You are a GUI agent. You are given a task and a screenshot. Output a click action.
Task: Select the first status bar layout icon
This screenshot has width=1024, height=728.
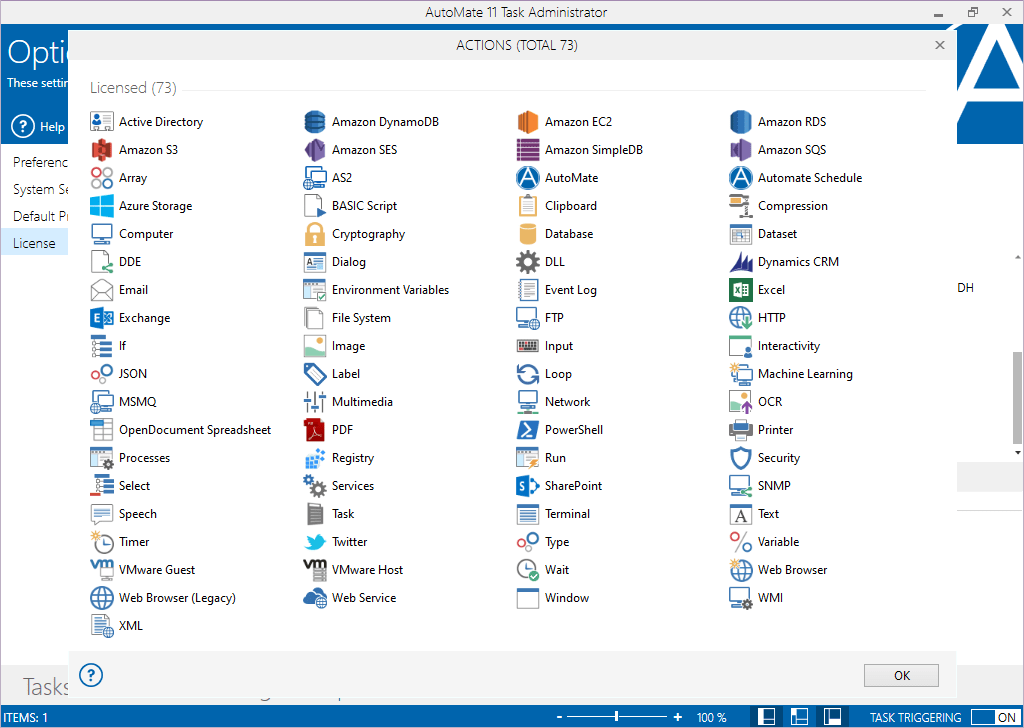click(x=767, y=717)
